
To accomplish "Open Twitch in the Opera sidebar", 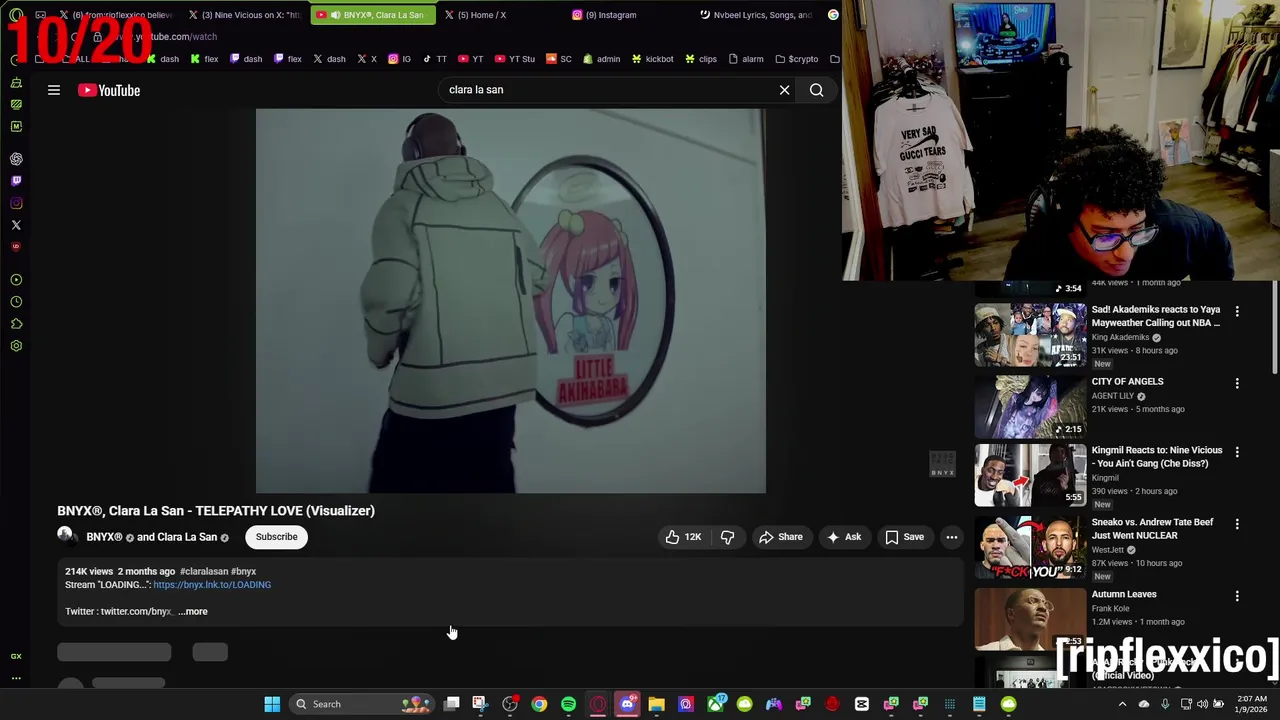I will click(16, 181).
